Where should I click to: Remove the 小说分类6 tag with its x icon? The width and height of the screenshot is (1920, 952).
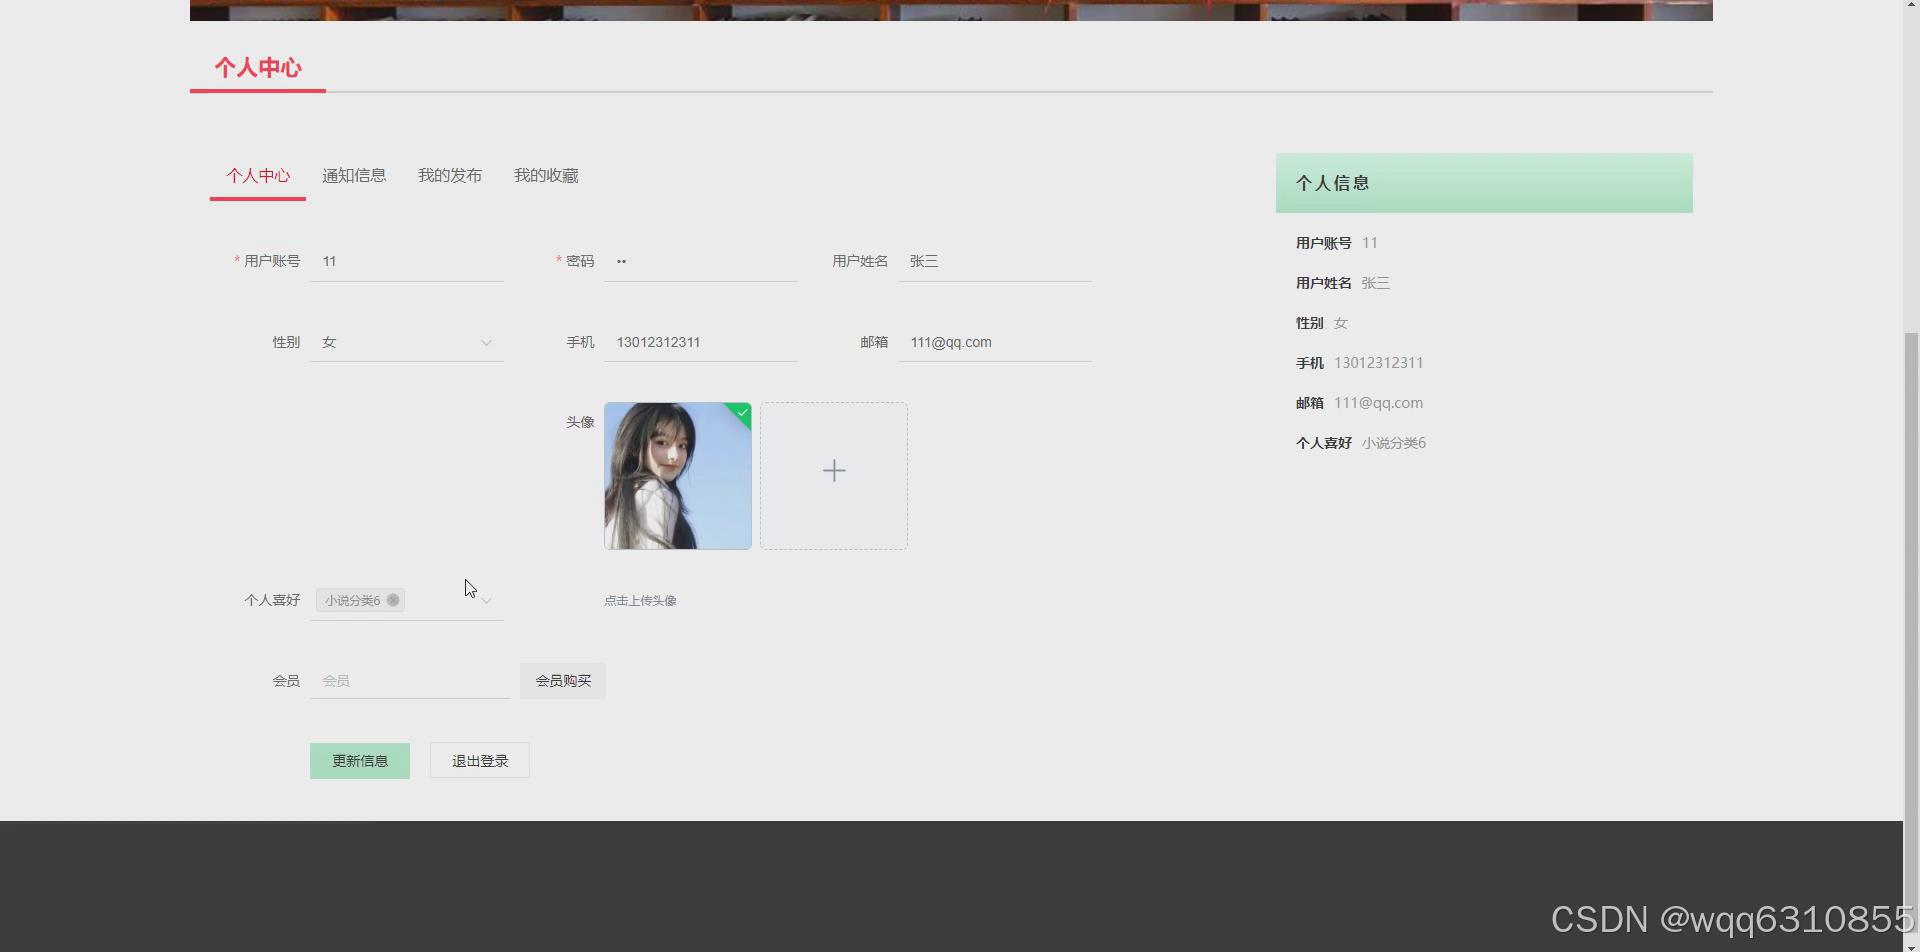(393, 600)
